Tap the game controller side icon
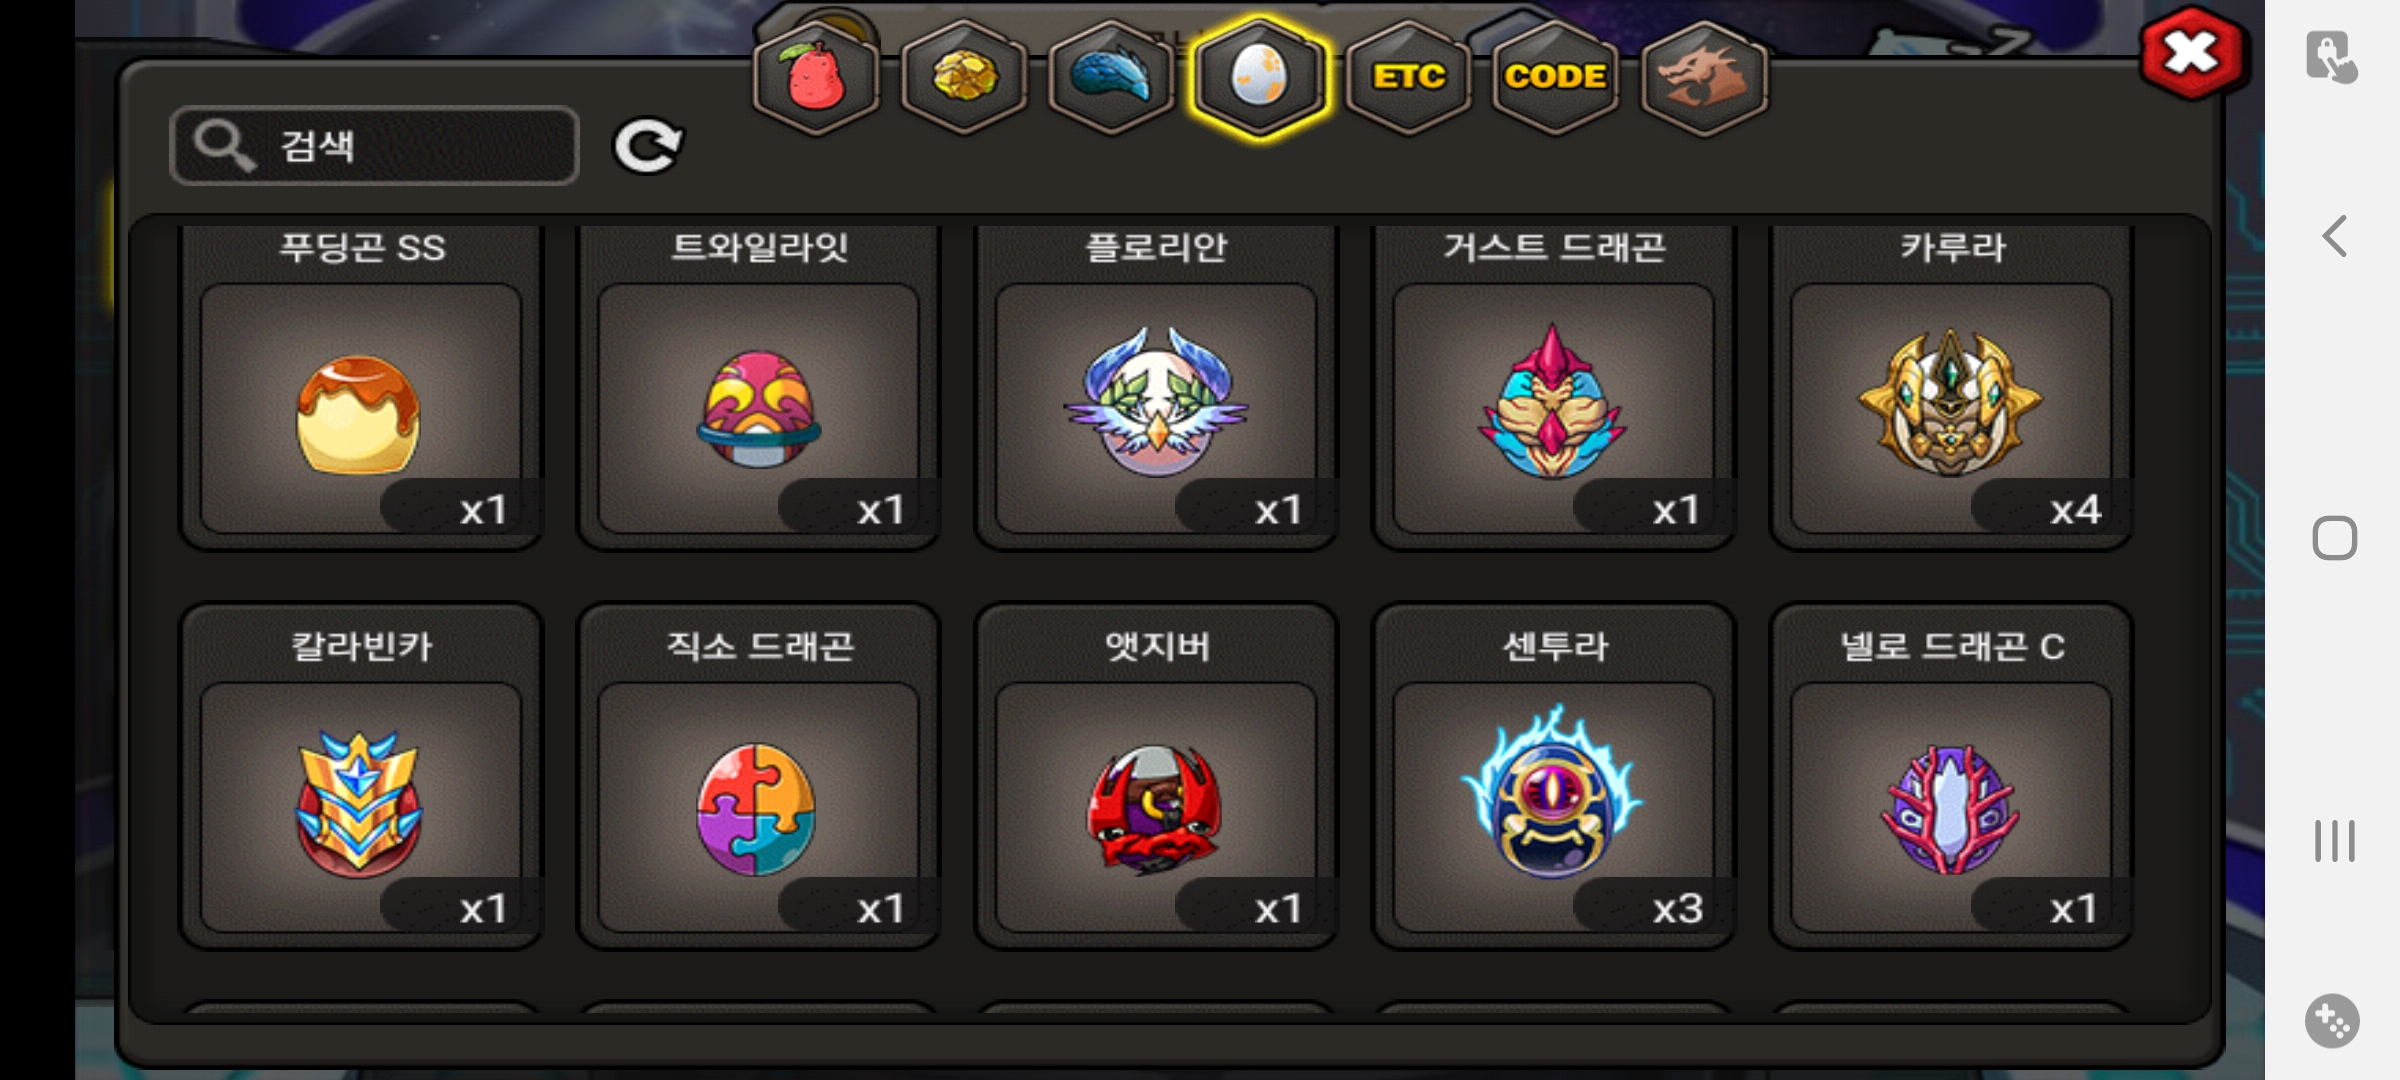2400x1080 pixels. (x=2333, y=1021)
